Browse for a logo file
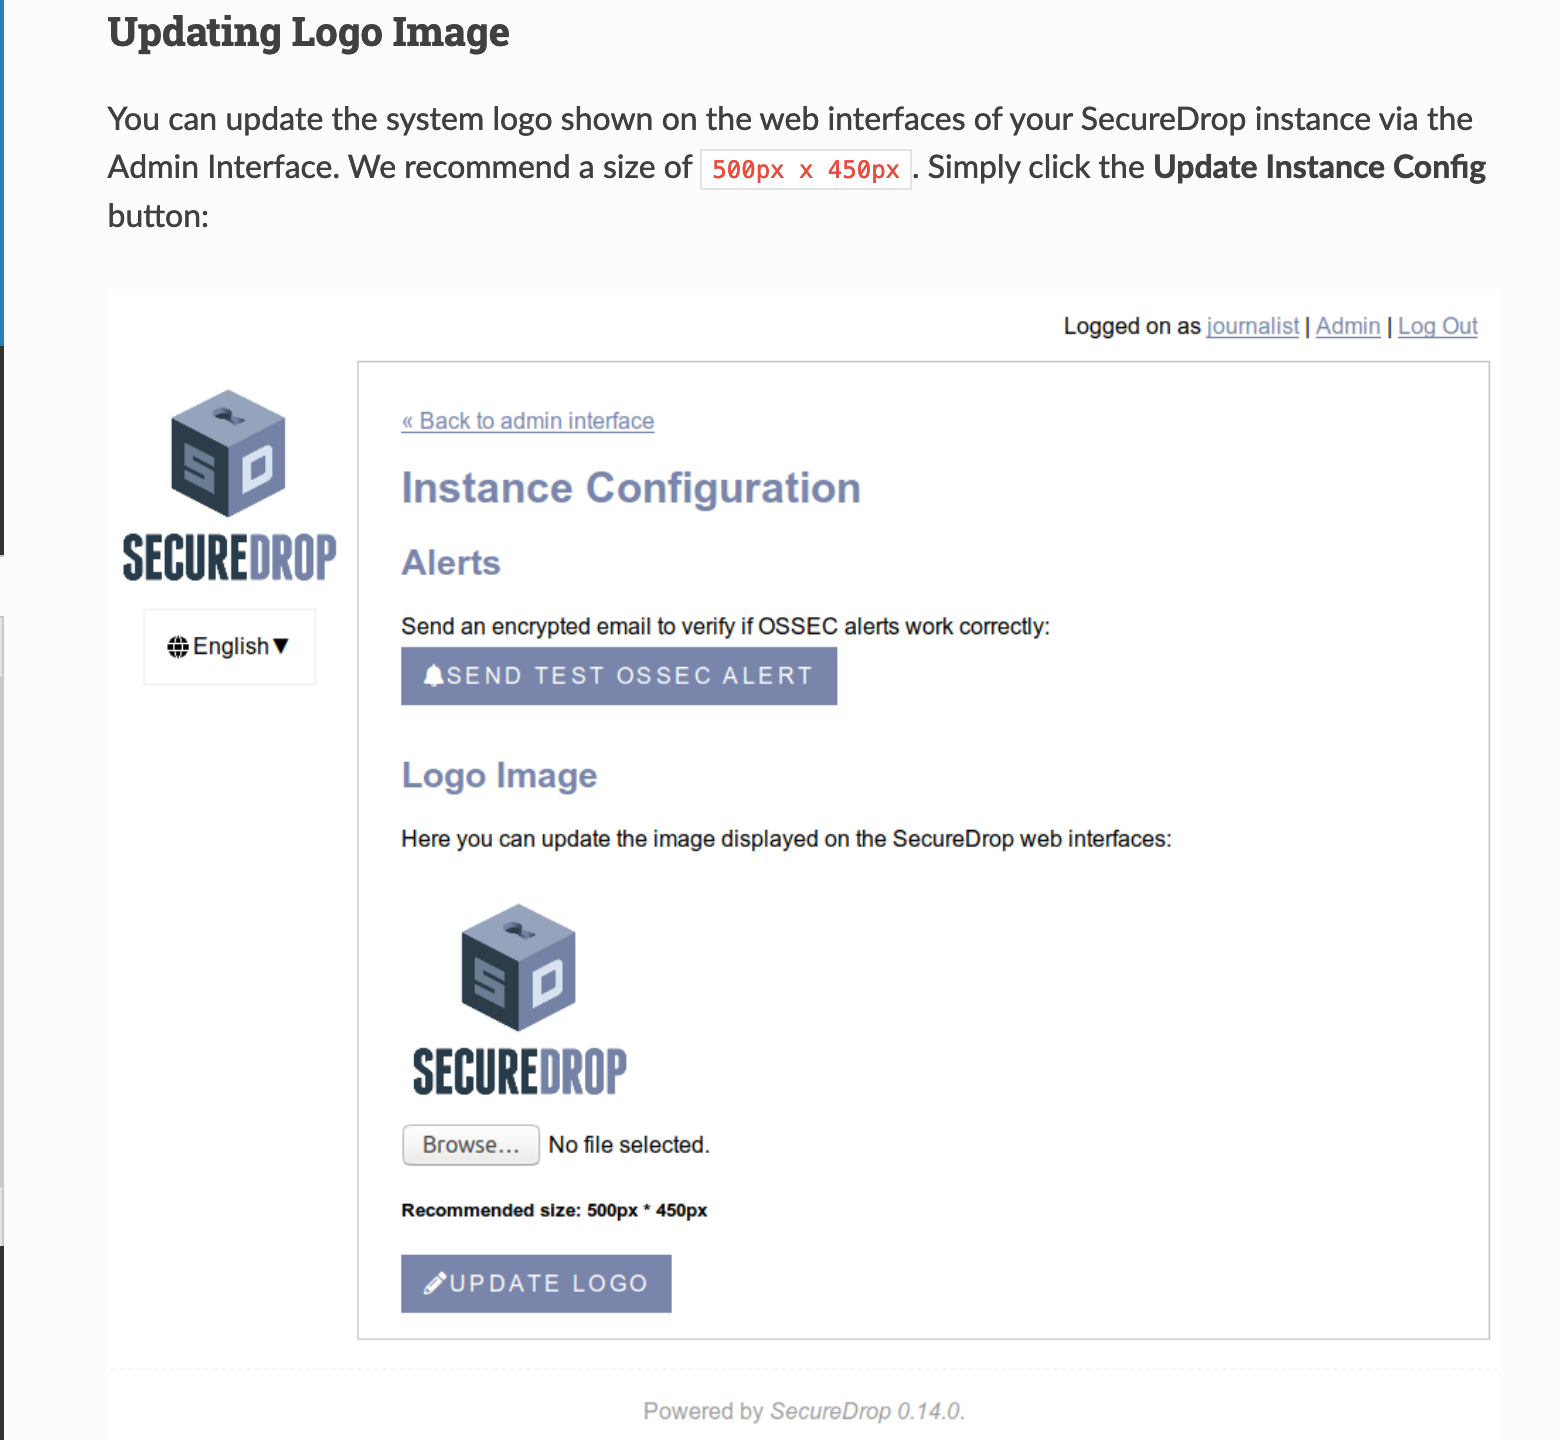Viewport: 1560px width, 1440px height. point(471,1145)
